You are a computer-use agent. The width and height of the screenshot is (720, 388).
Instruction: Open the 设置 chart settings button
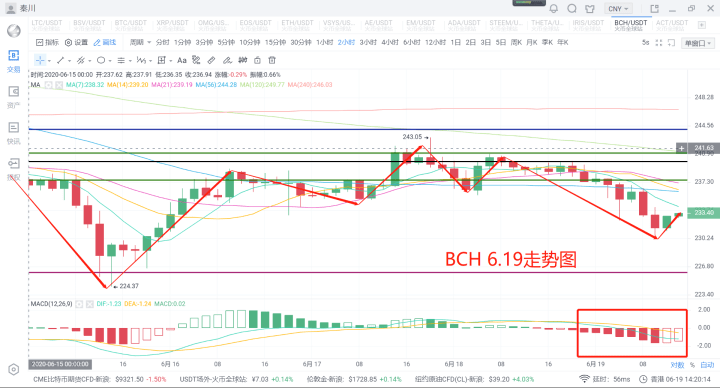[76, 42]
